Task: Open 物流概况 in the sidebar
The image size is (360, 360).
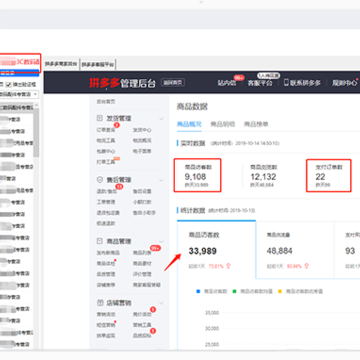Action: pyautogui.click(x=142, y=141)
